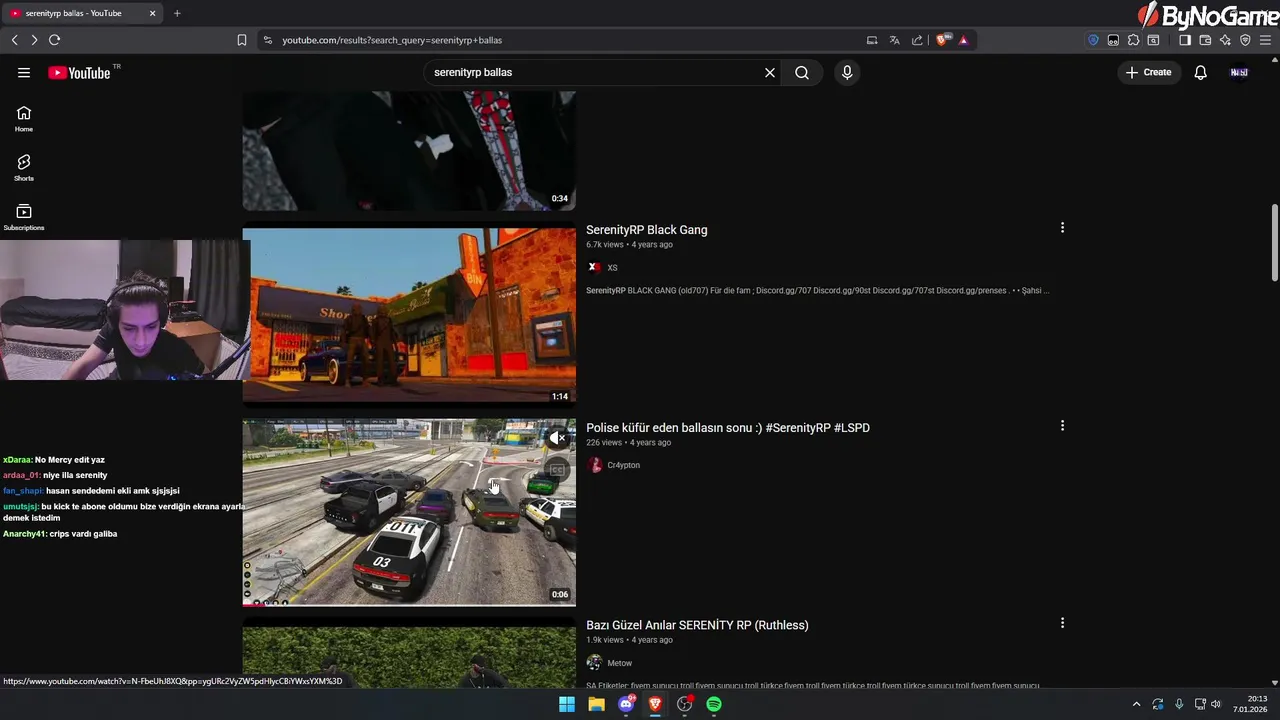Image resolution: width=1280 pixels, height=720 pixels.
Task: Toggle captions on the hovered preview
Action: coord(558,469)
